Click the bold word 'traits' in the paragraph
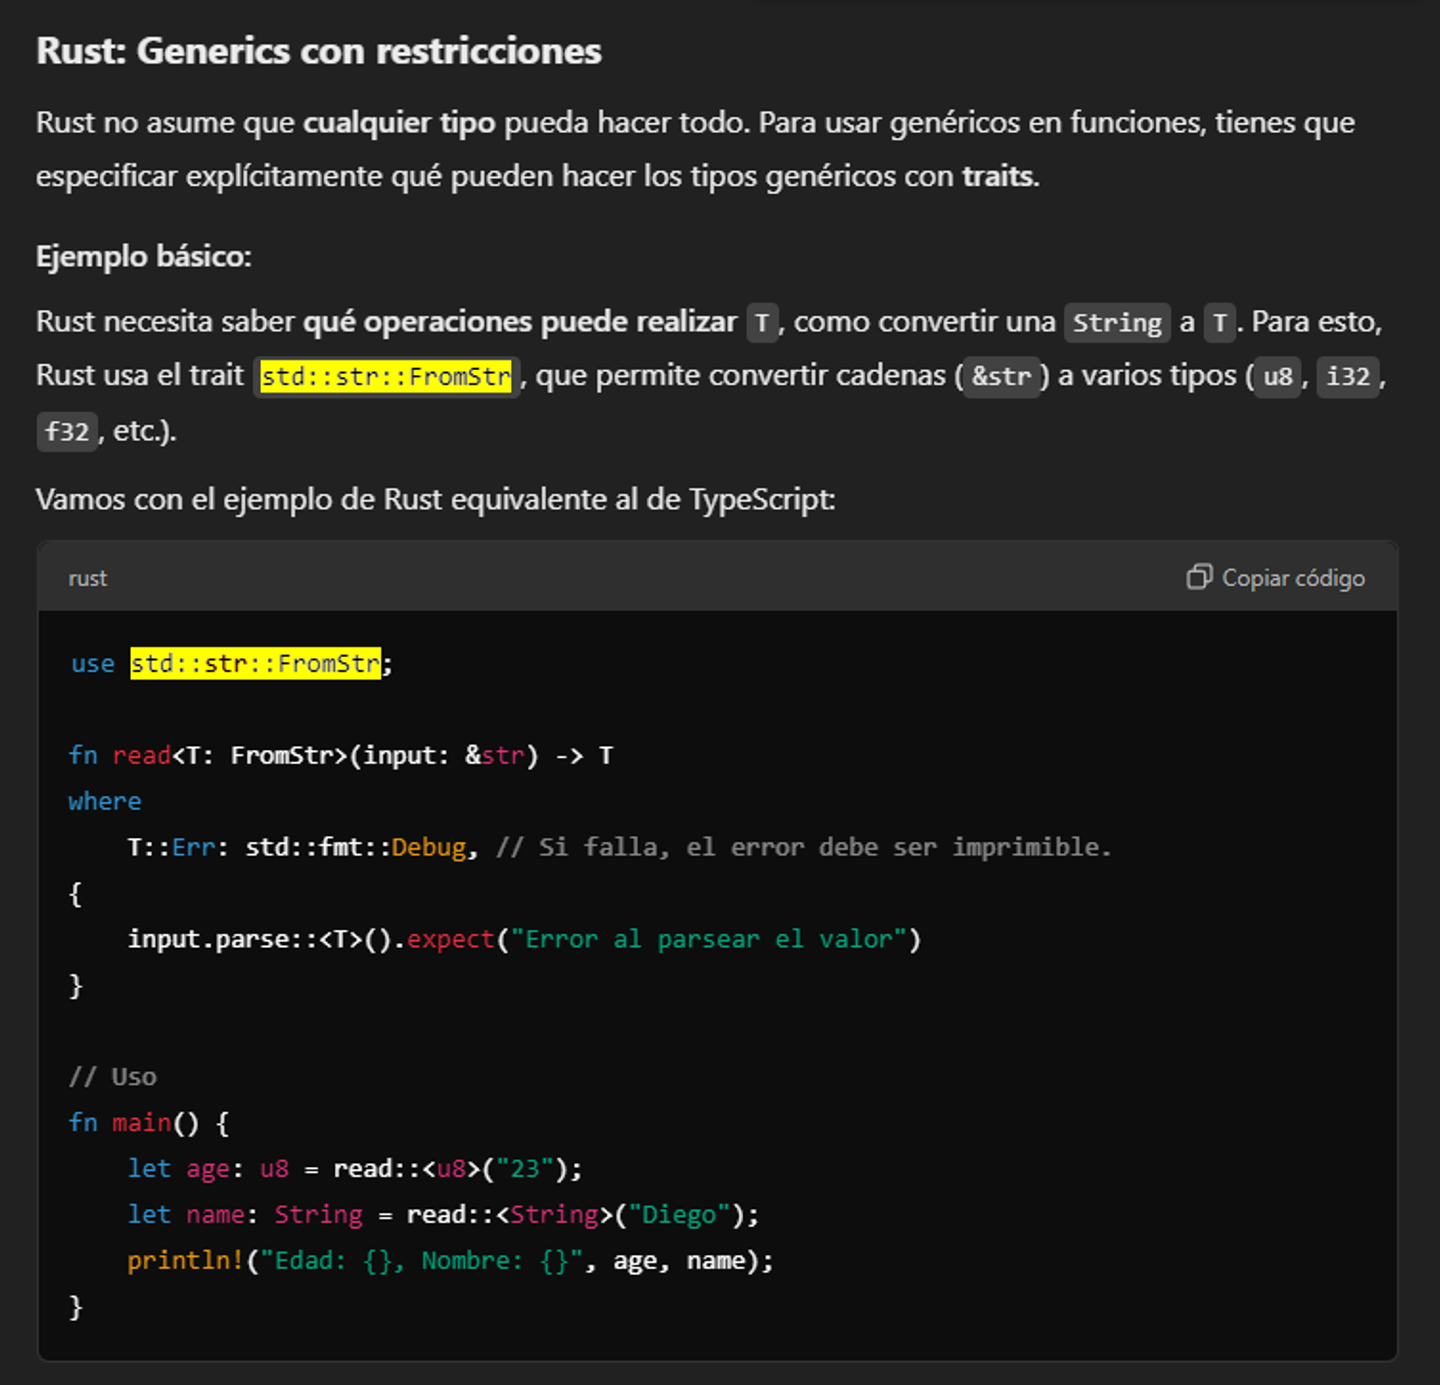This screenshot has height=1385, width=1440. pos(998,176)
